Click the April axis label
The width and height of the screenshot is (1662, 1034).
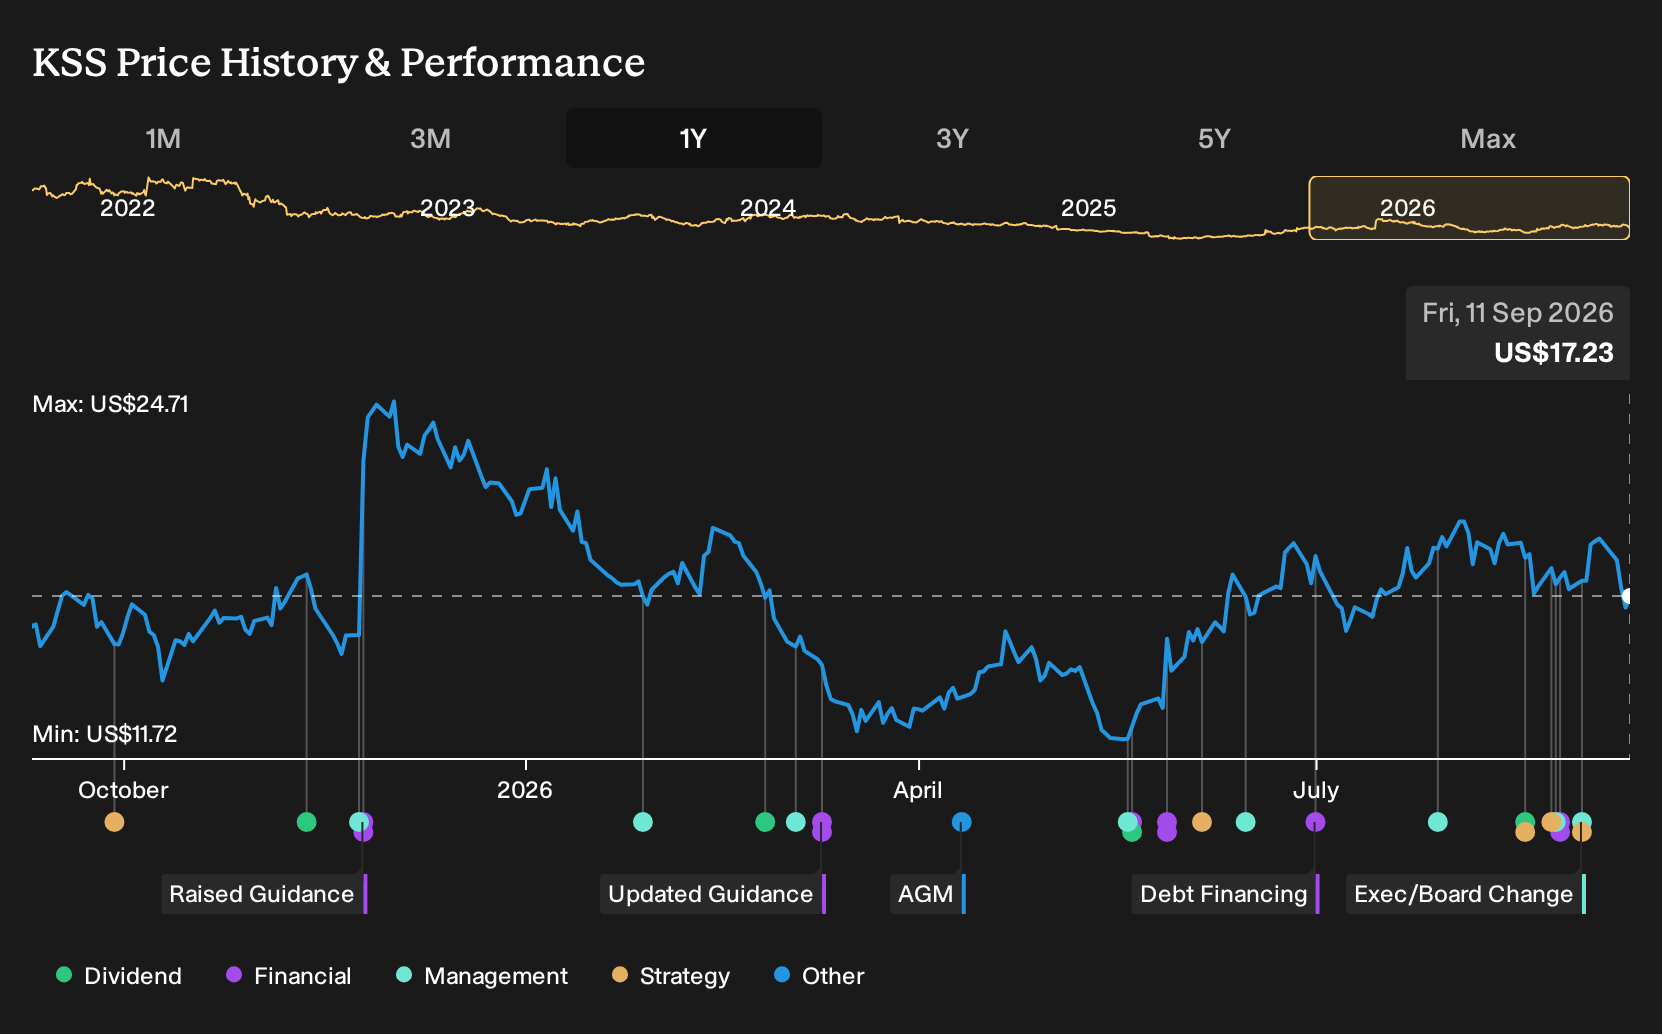(x=918, y=790)
